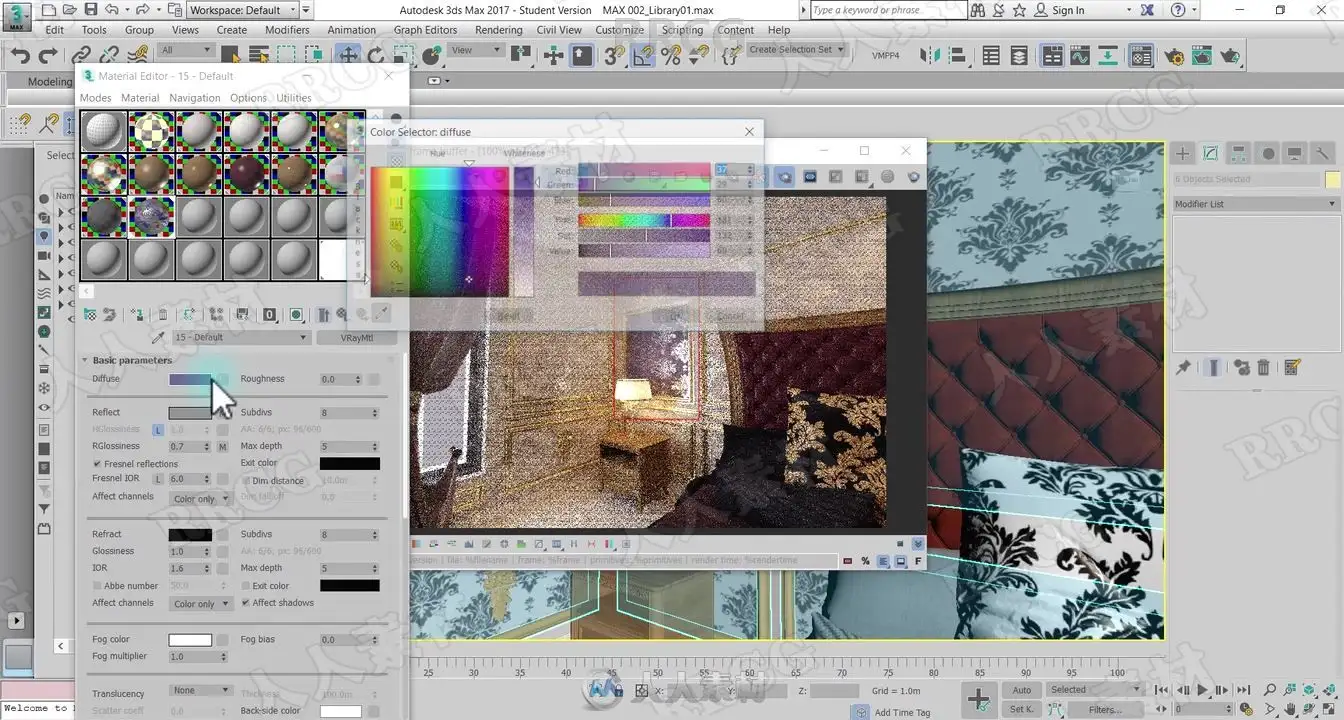Open the Render Setup teapot icon

[1173, 56]
